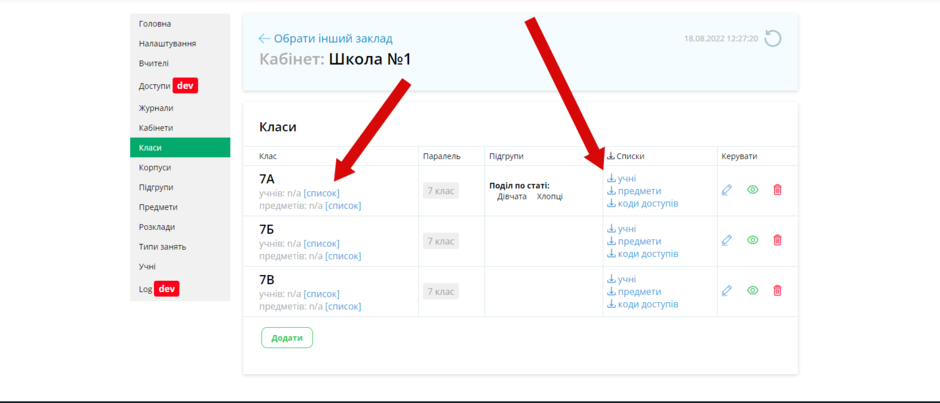The height and width of the screenshot is (403, 940).
Task: Delete class 7Б using trash icon
Action: pos(778,240)
